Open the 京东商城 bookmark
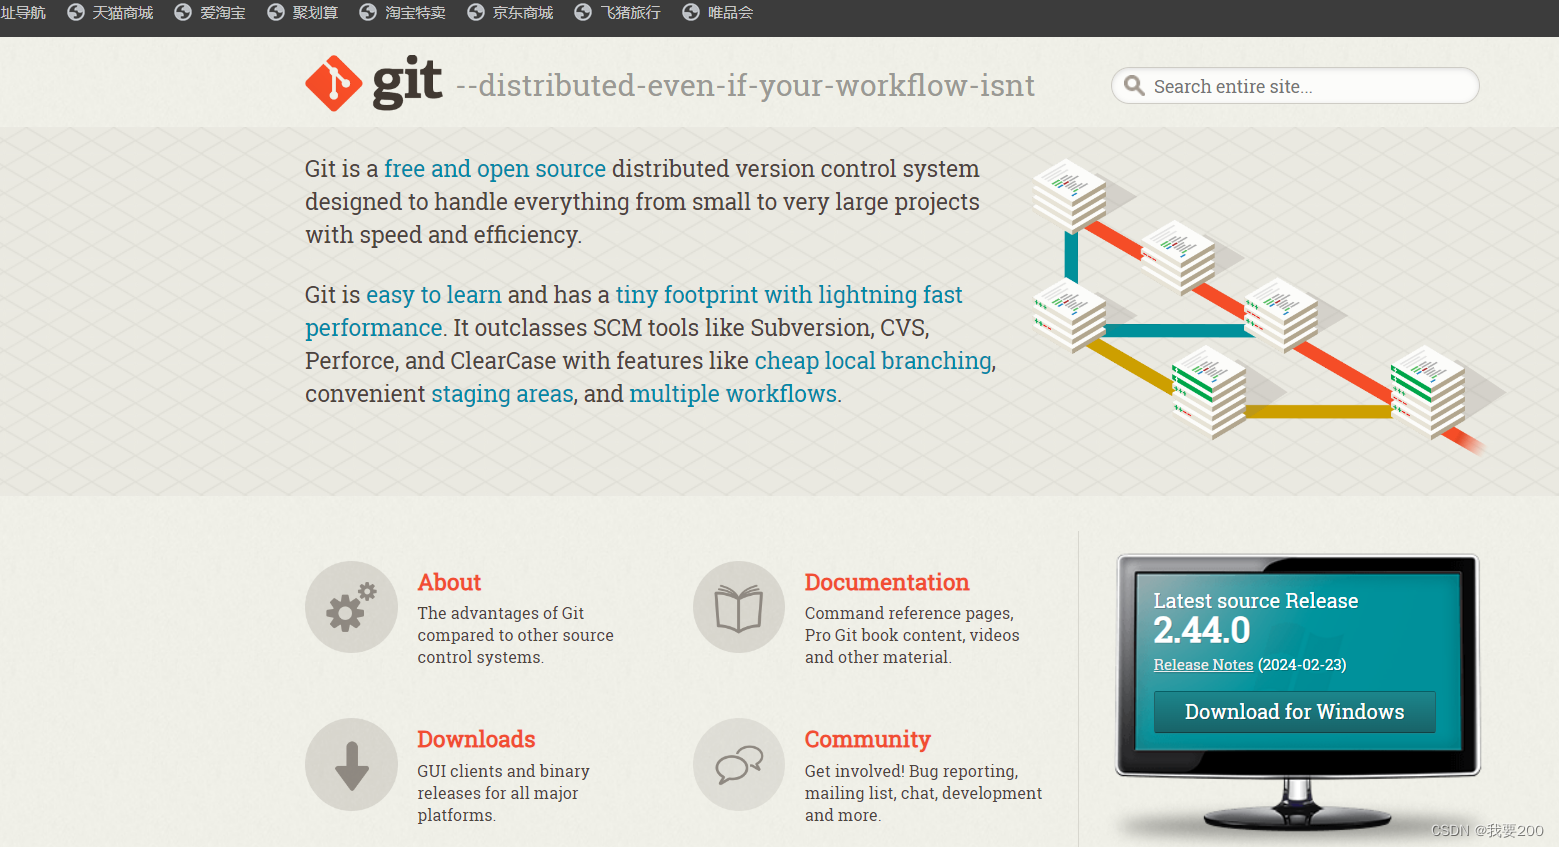This screenshot has width=1559, height=847. pyautogui.click(x=523, y=12)
